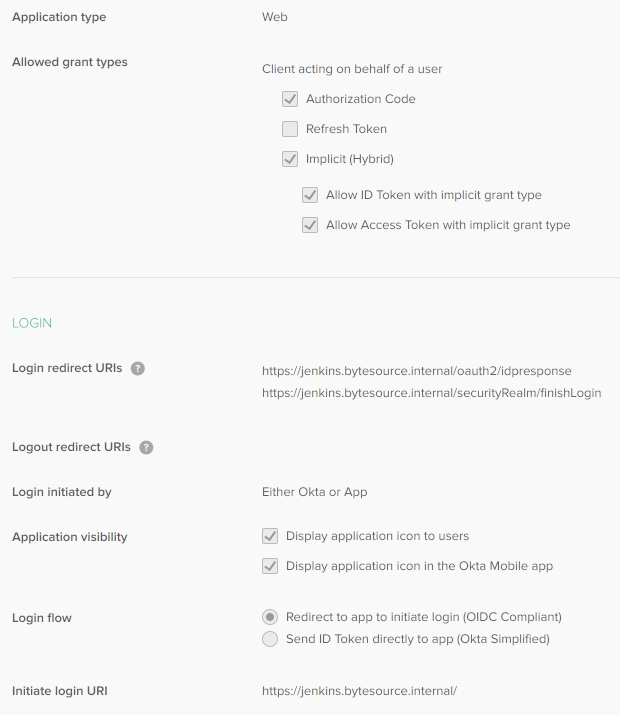
Task: Toggle Display application icon to users
Action: tap(270, 536)
